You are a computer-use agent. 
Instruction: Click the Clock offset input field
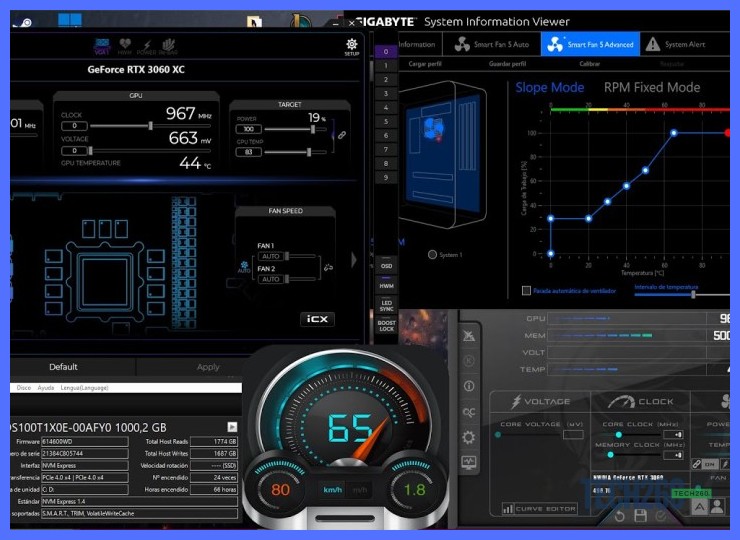pyautogui.click(x=75, y=126)
